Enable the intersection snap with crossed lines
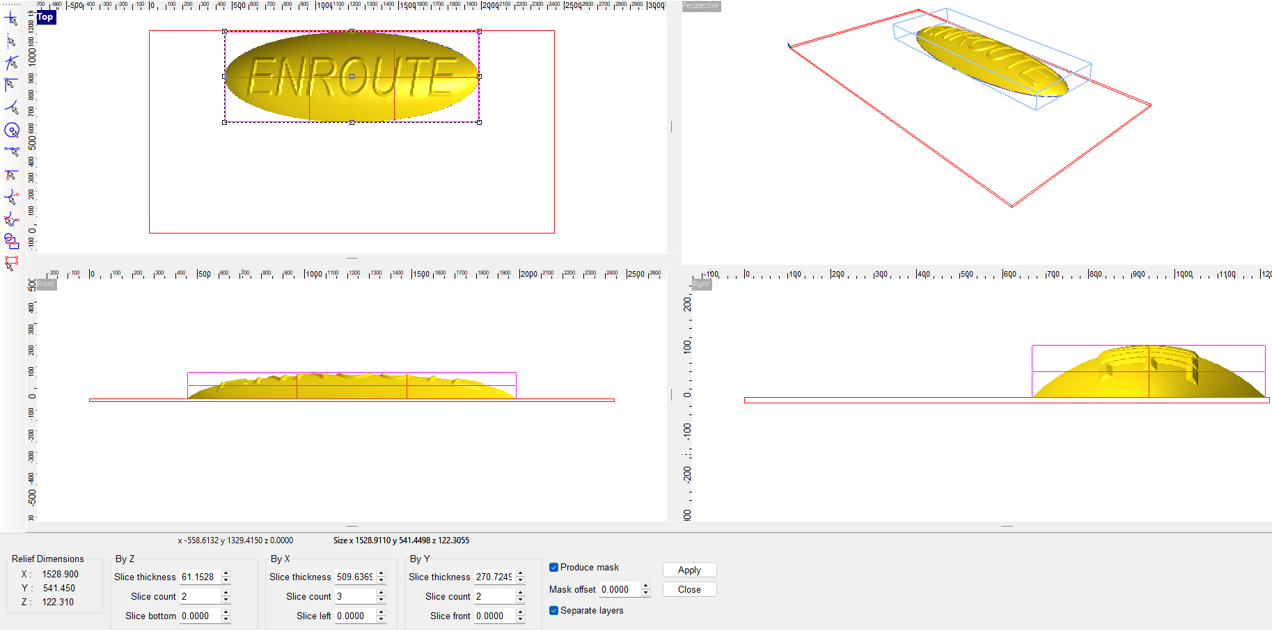This screenshot has height=630, width=1272. click(12, 63)
